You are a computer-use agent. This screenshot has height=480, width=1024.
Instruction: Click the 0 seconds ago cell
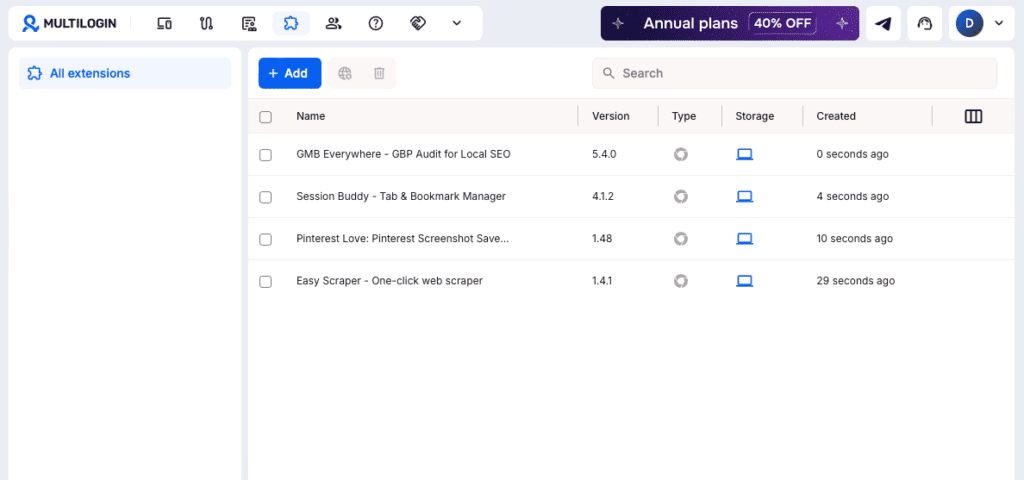click(852, 154)
